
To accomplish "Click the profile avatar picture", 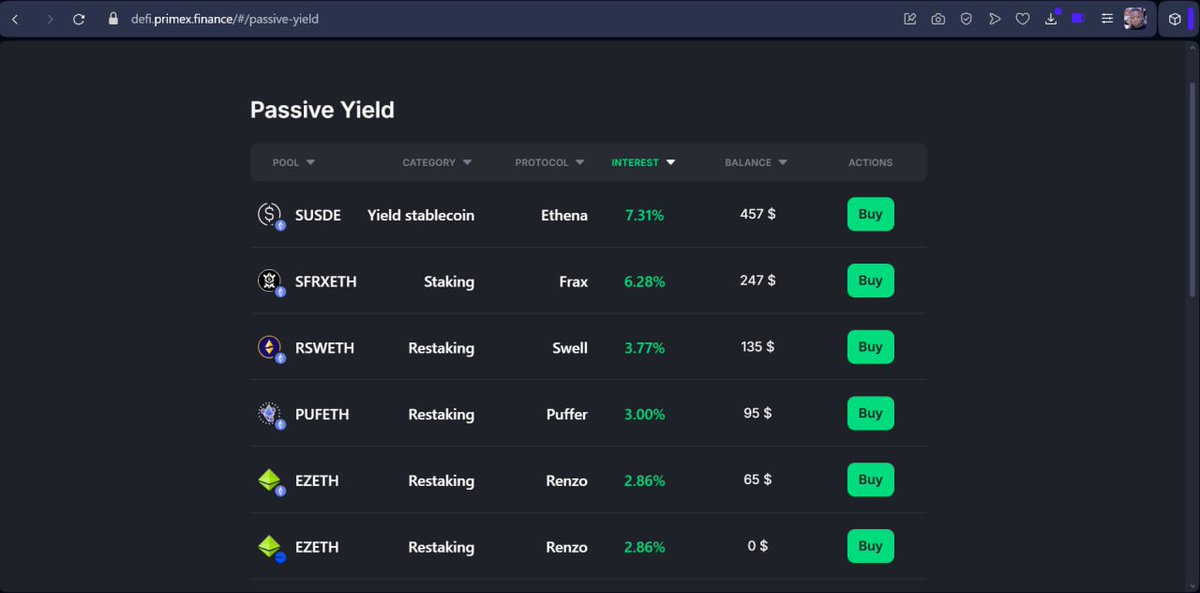I will tap(1135, 19).
